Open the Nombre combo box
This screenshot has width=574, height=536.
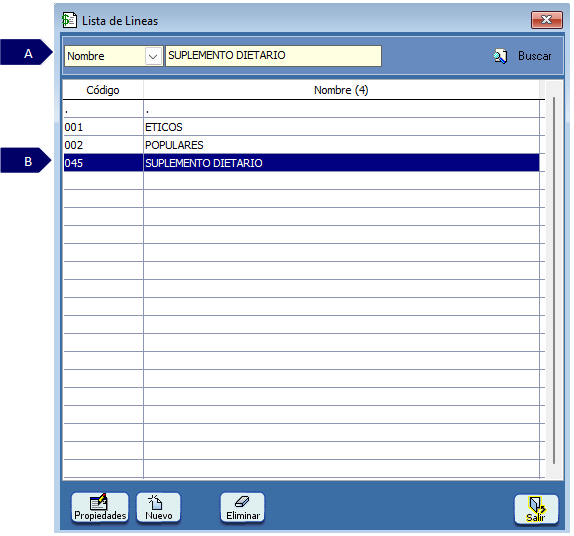113,56
